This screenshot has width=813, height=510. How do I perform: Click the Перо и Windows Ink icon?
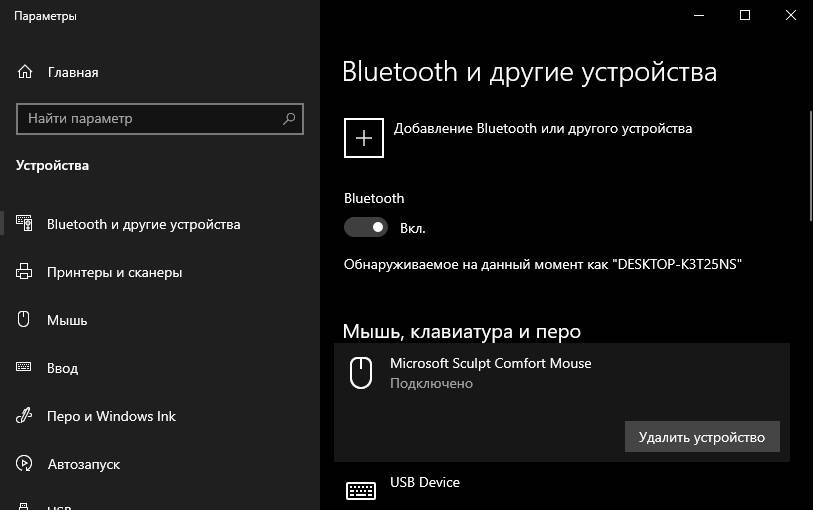click(25, 416)
